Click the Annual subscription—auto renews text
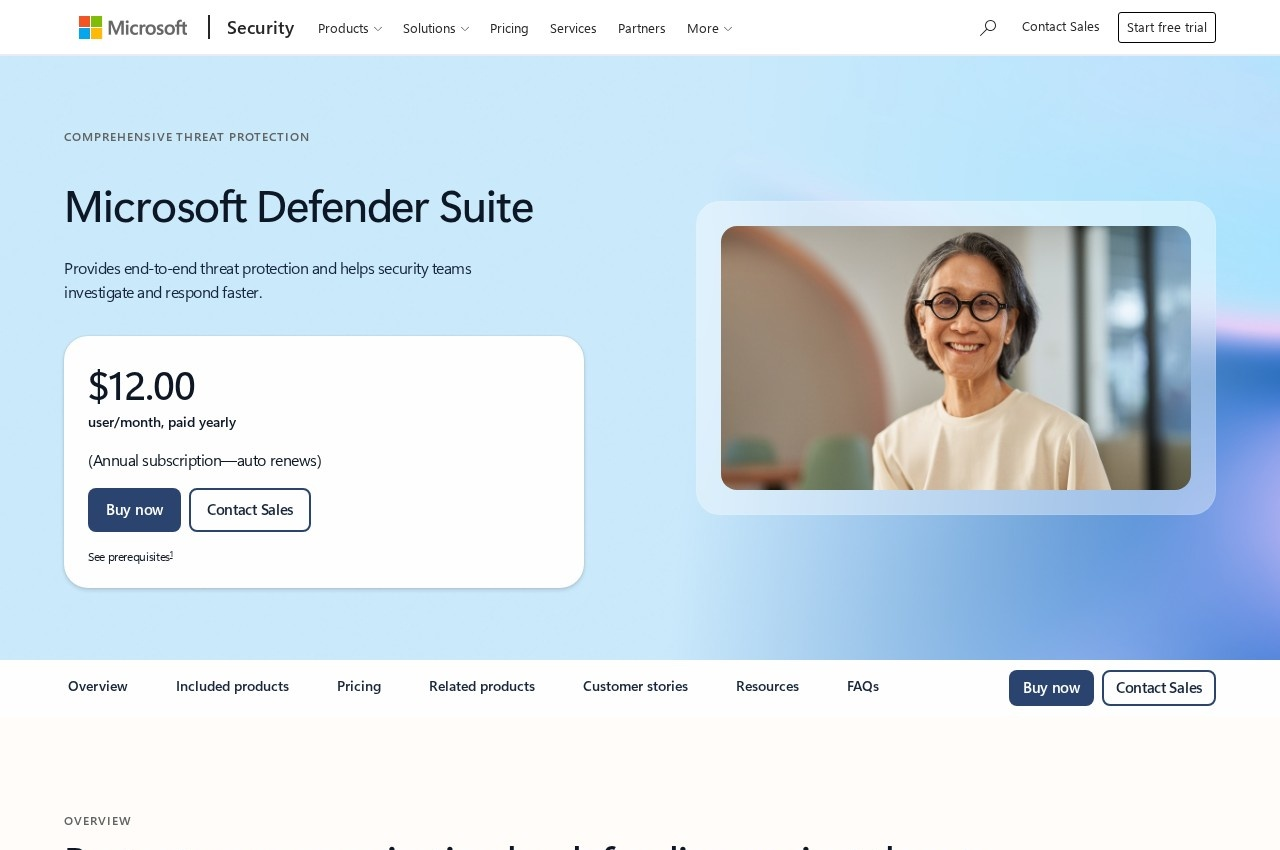 [205, 460]
